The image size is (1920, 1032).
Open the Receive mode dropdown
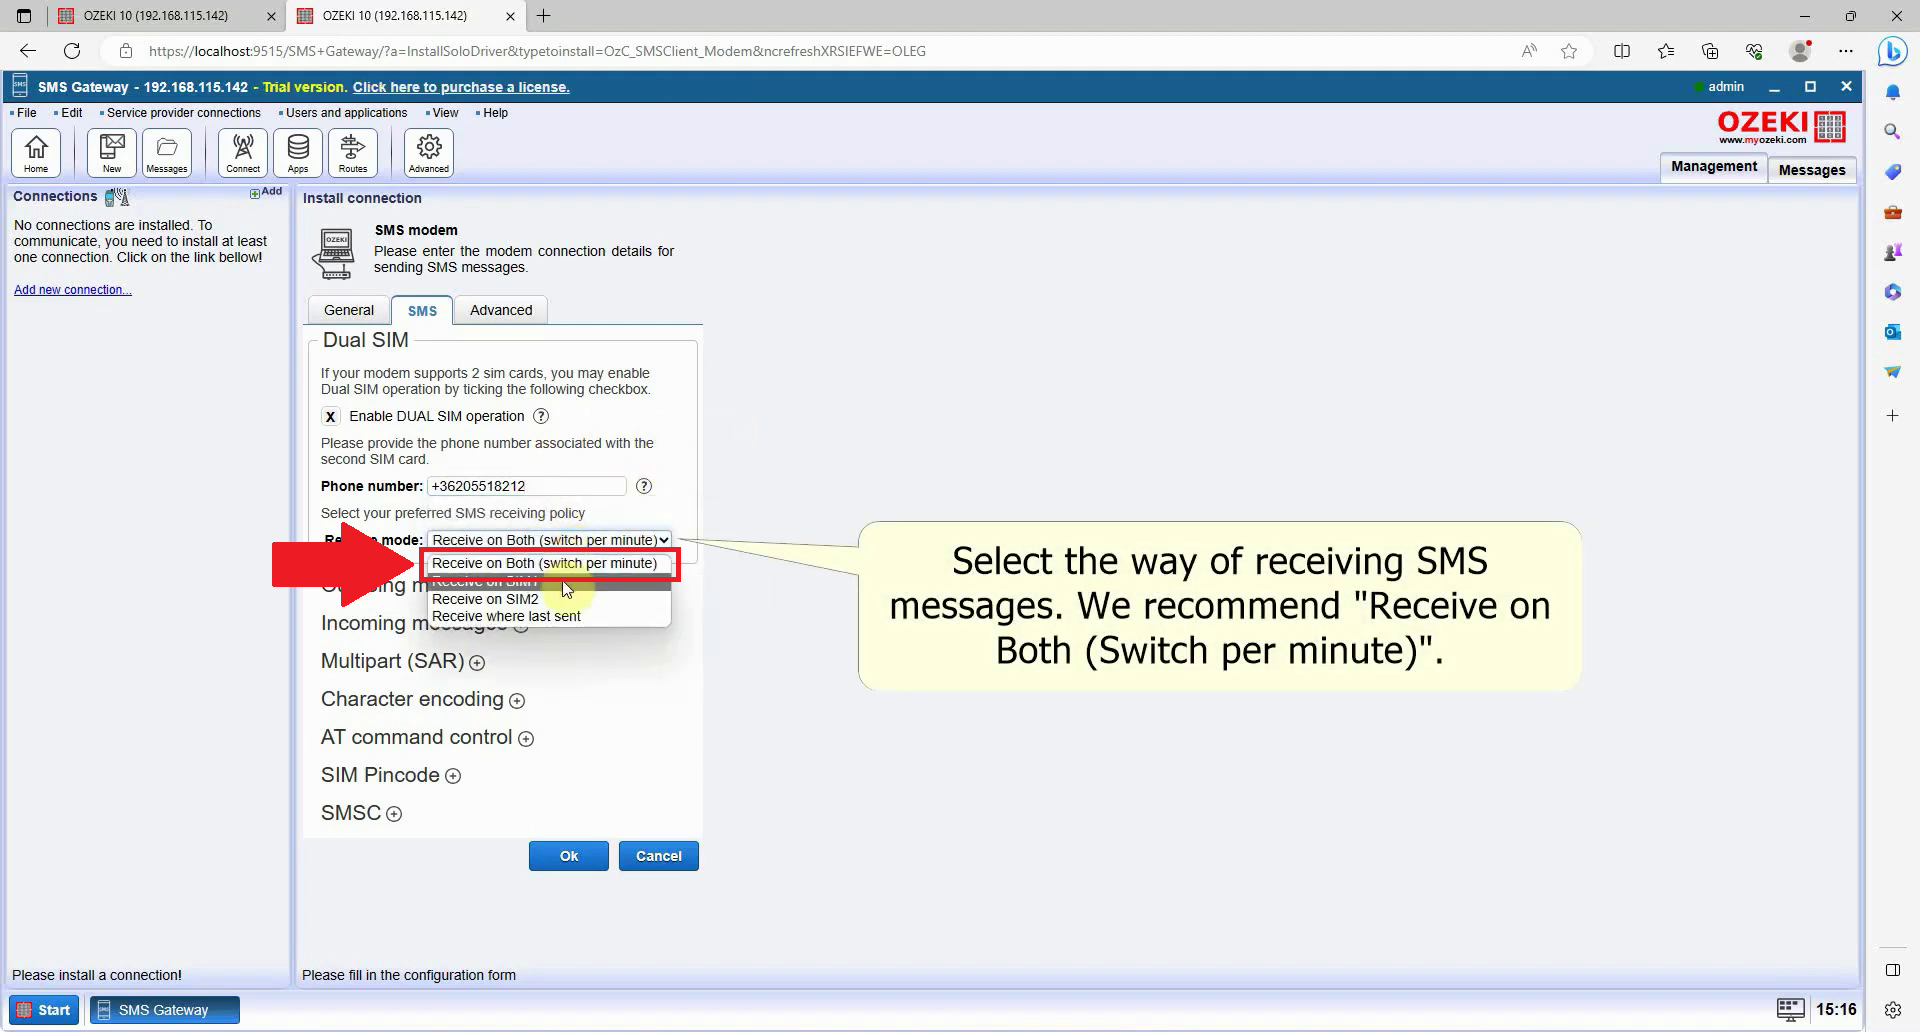pyautogui.click(x=549, y=540)
